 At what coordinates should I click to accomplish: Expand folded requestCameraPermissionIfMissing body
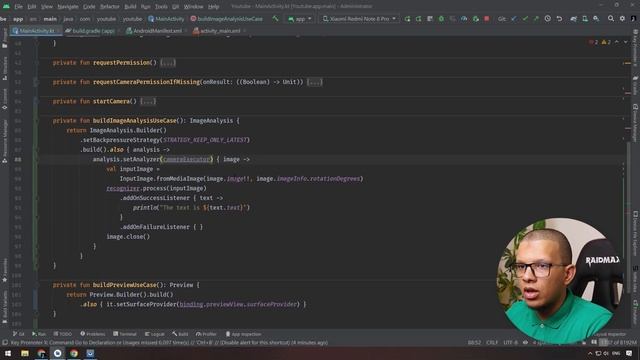click(314, 82)
